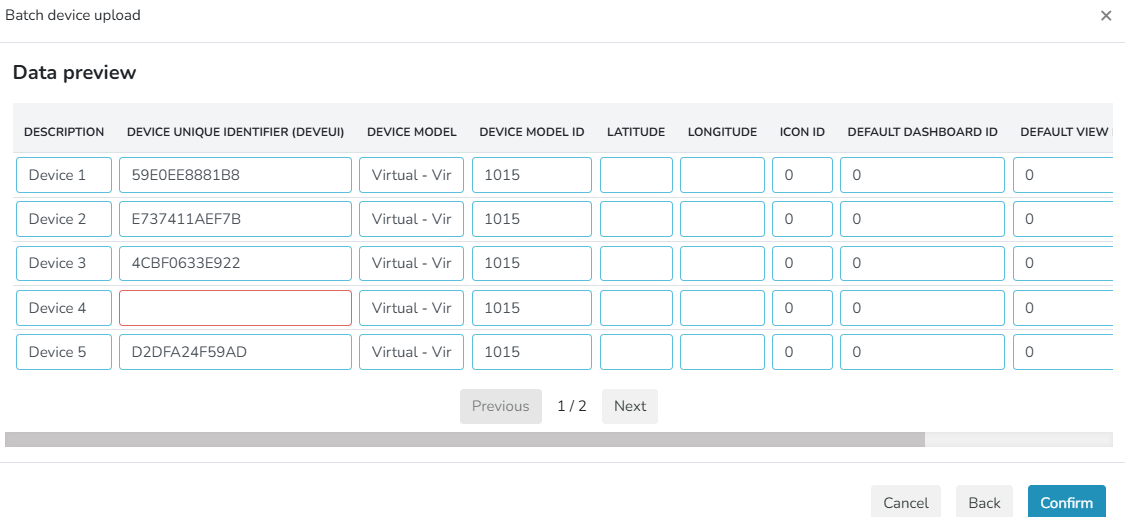
Task: Edit DevEUI field containing 59E0EE8881B8
Action: [x=235, y=175]
